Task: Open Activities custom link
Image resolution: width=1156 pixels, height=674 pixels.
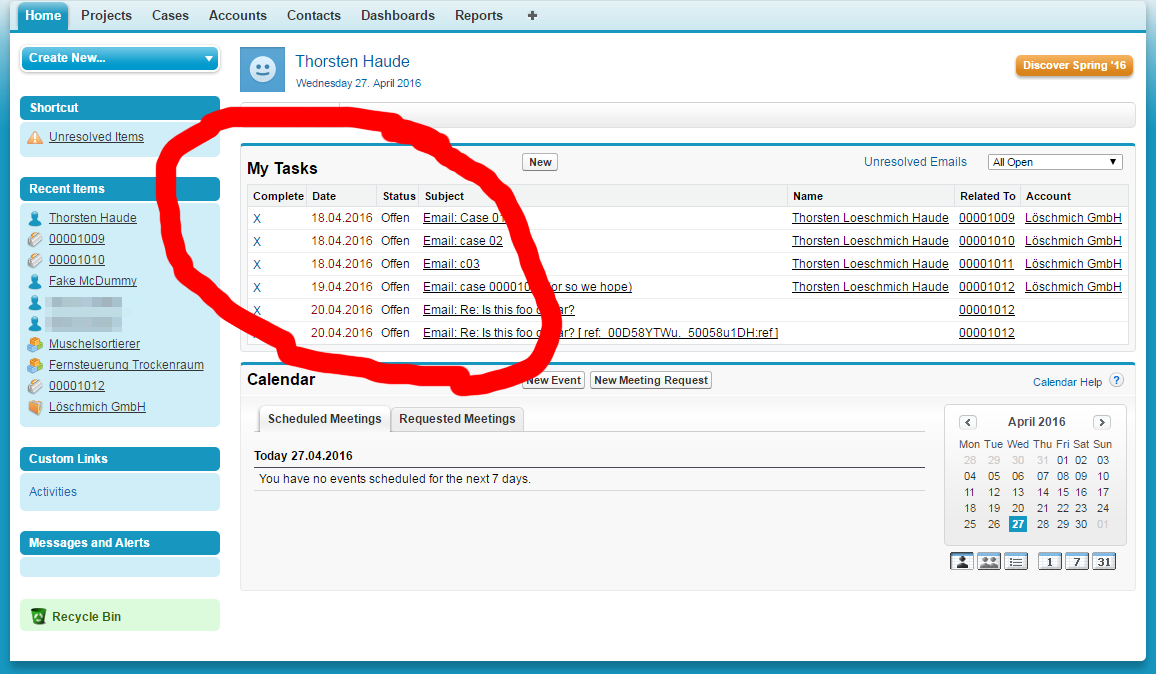Action: coord(52,492)
